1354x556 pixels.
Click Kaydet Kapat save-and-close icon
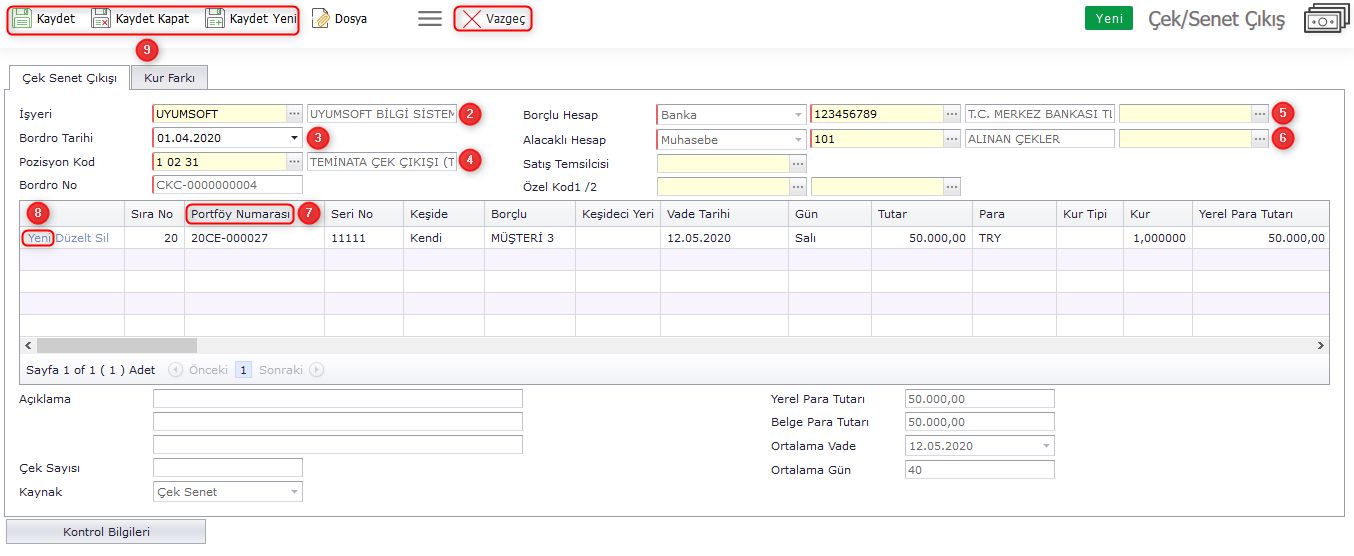[x=101, y=19]
